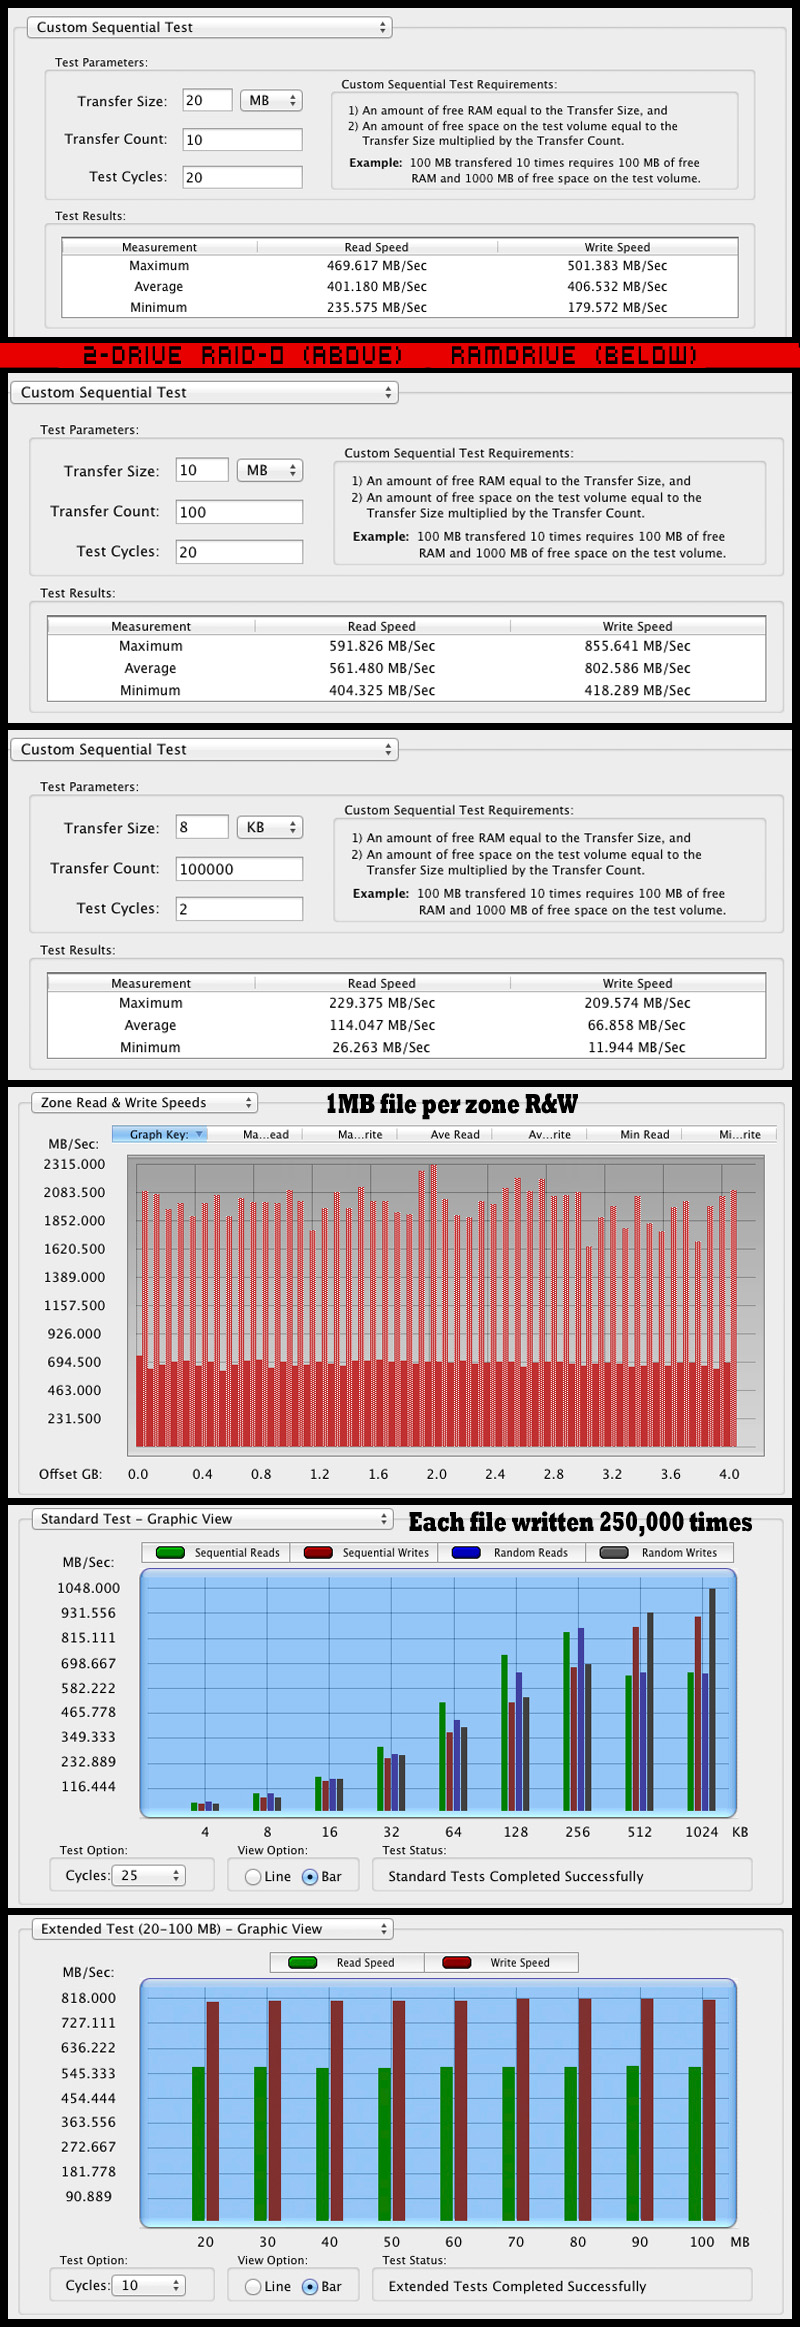Screen dimensions: 800x2327
Task: Click the Transfer Count field showing 100
Action: point(239,512)
